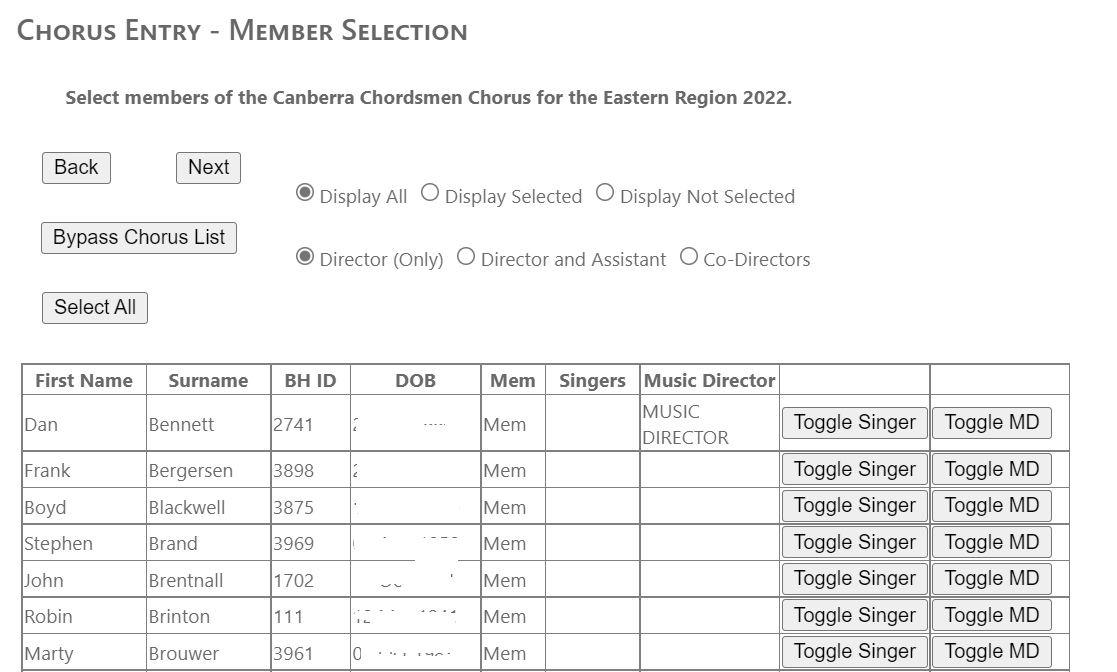Click the Back button

76,168
